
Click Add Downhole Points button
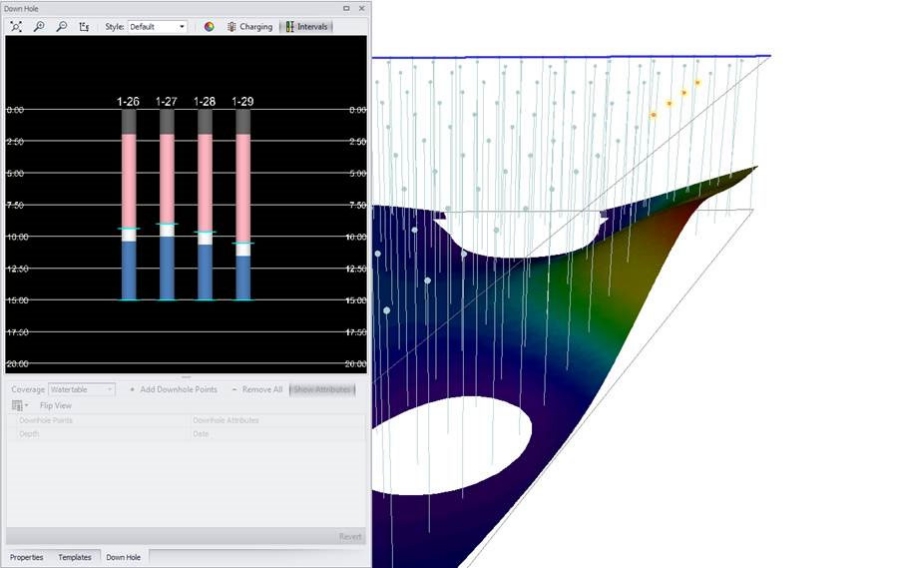click(173, 389)
